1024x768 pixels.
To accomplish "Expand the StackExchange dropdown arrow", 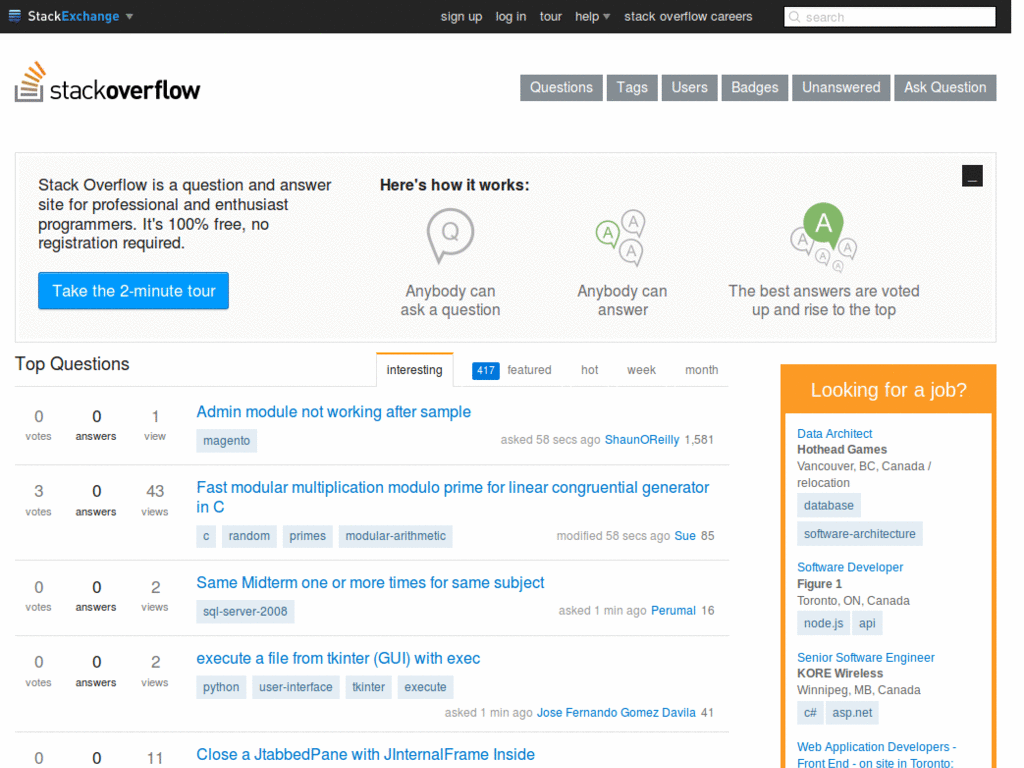I will coord(129,16).
